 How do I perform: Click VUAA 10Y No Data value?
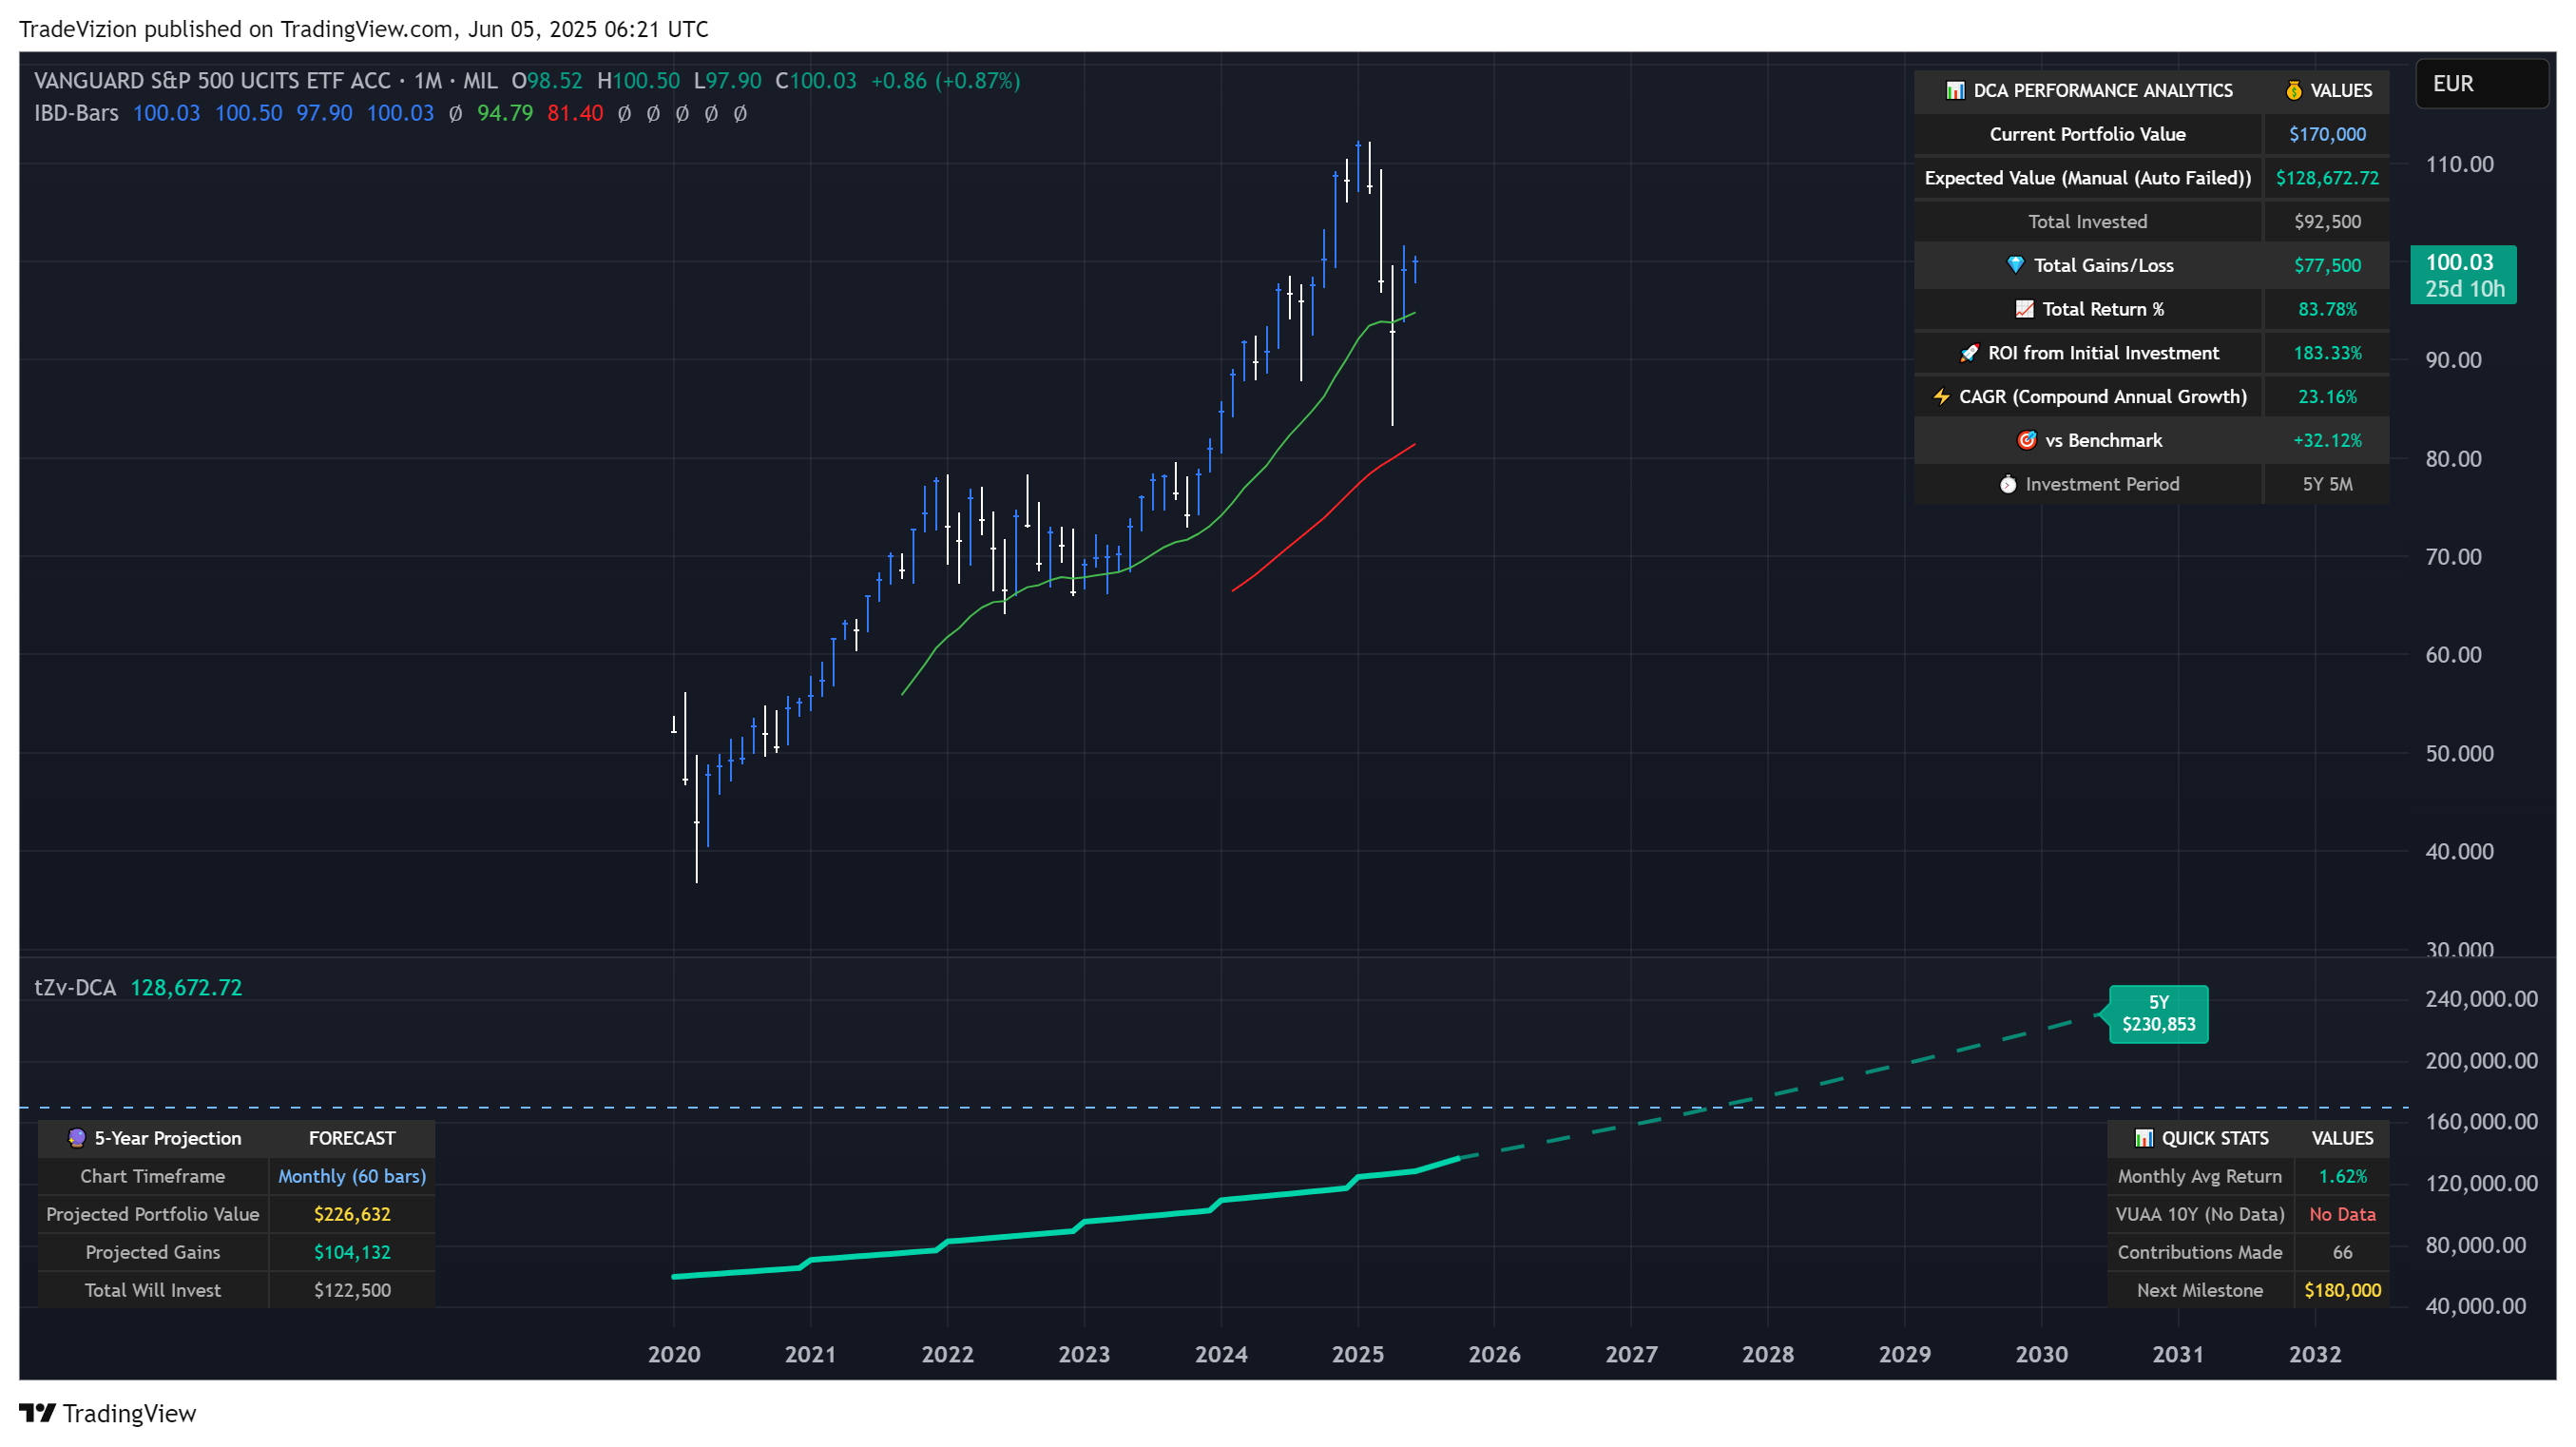pos(2342,1214)
